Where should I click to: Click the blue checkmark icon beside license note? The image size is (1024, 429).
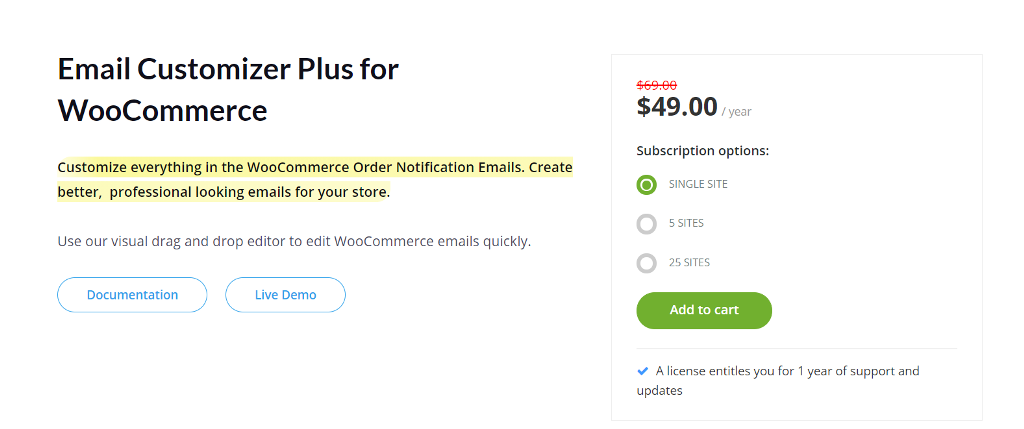coord(643,371)
